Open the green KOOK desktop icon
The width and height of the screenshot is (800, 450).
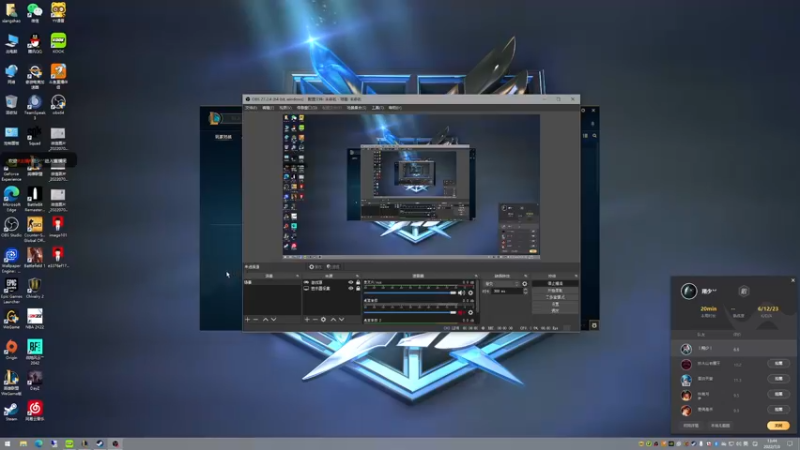58,43
